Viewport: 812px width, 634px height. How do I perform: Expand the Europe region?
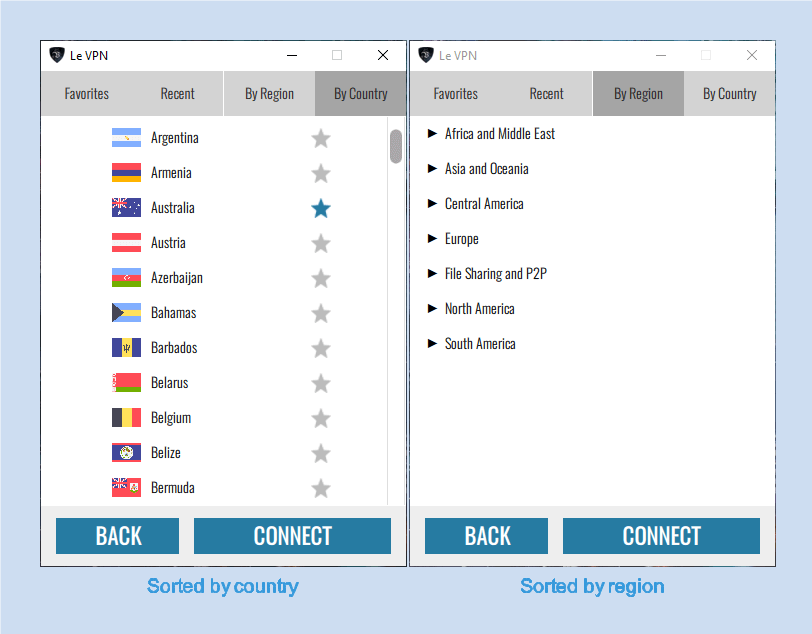tap(461, 238)
